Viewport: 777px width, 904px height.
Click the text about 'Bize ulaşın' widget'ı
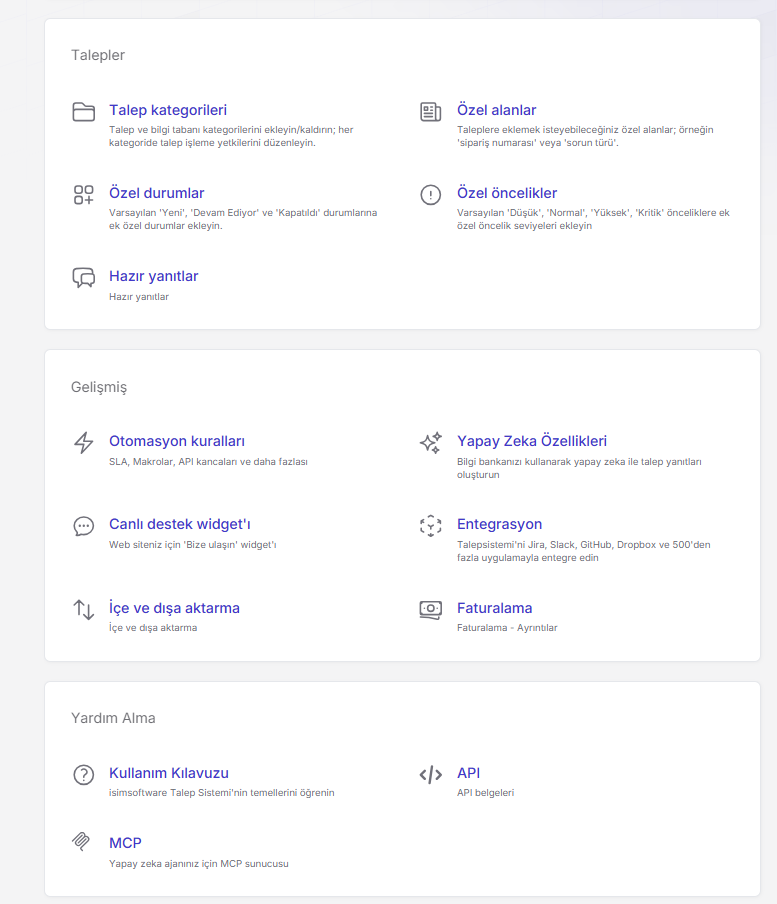coord(193,545)
